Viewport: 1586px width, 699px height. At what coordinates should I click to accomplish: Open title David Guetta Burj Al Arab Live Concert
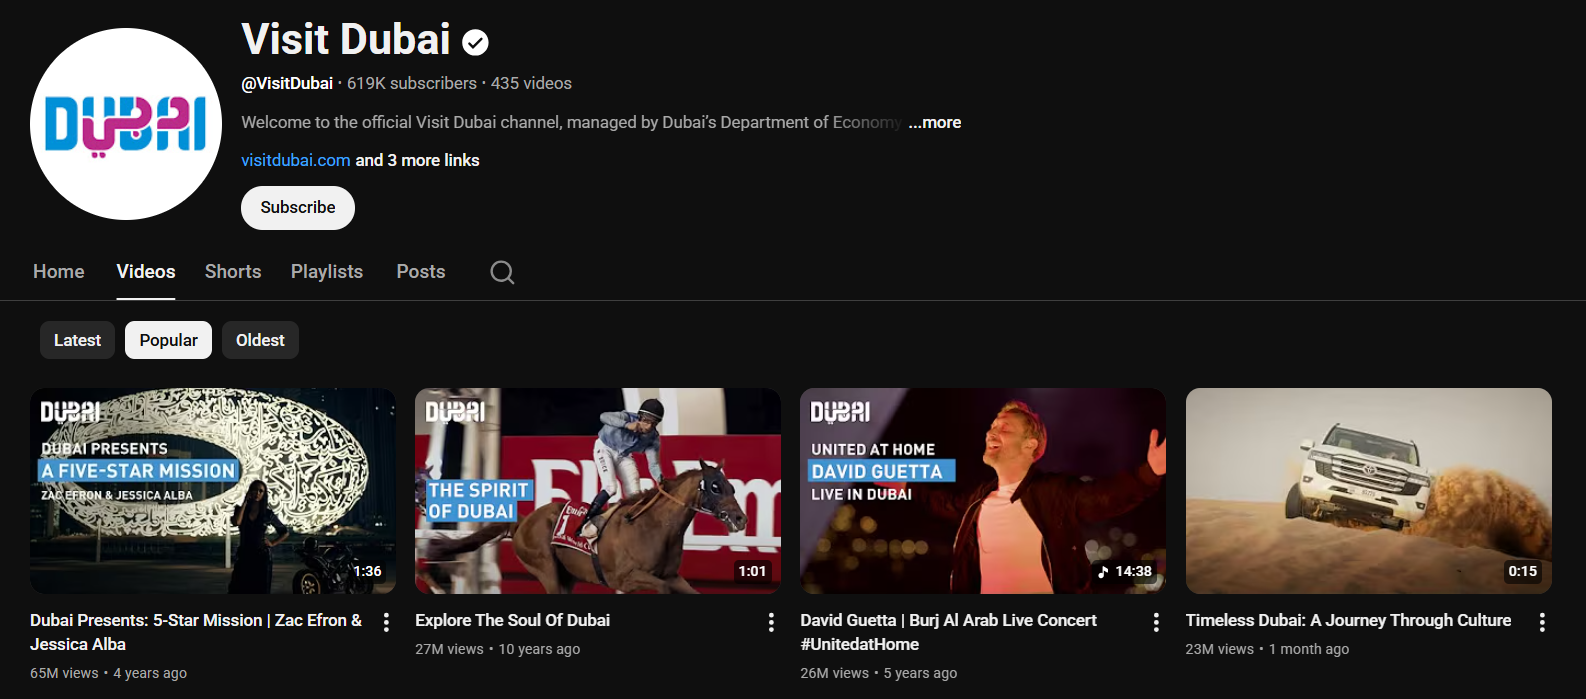949,632
